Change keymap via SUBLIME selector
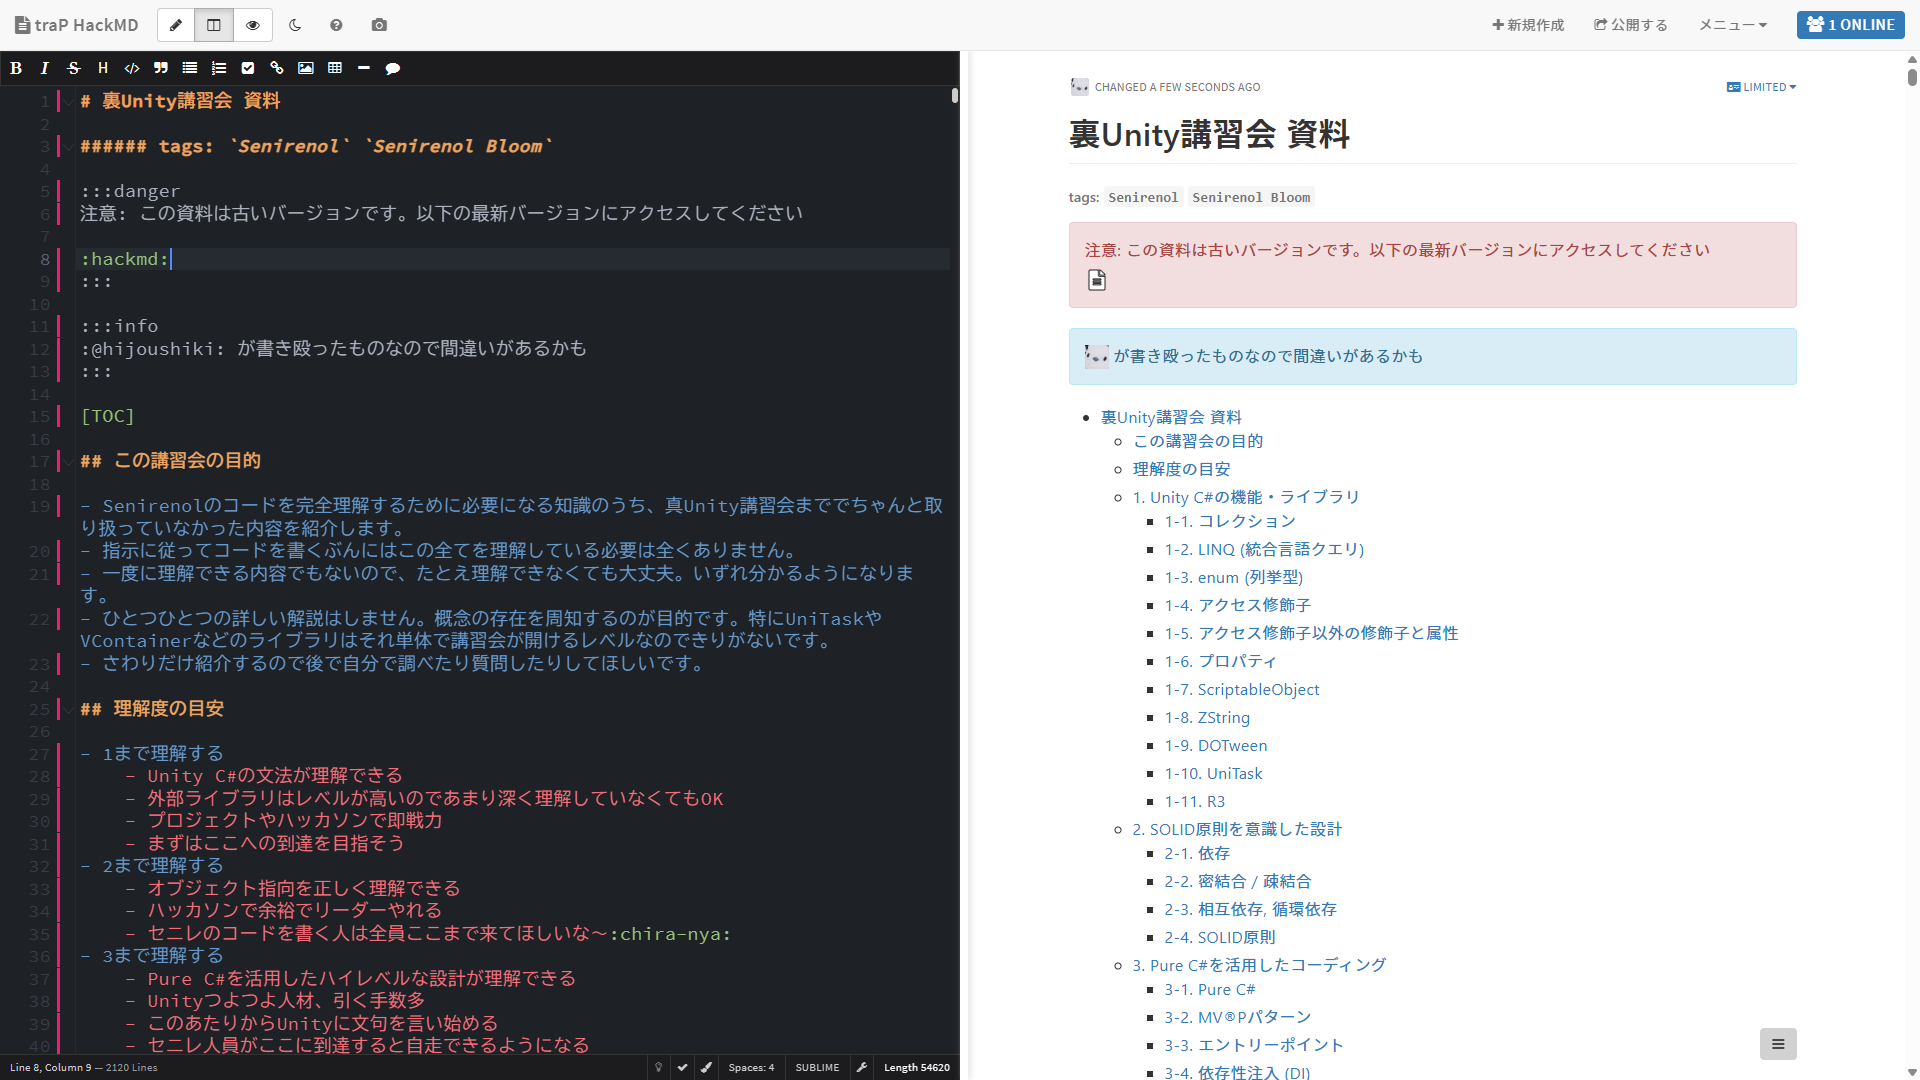The image size is (1920, 1080). point(817,1067)
